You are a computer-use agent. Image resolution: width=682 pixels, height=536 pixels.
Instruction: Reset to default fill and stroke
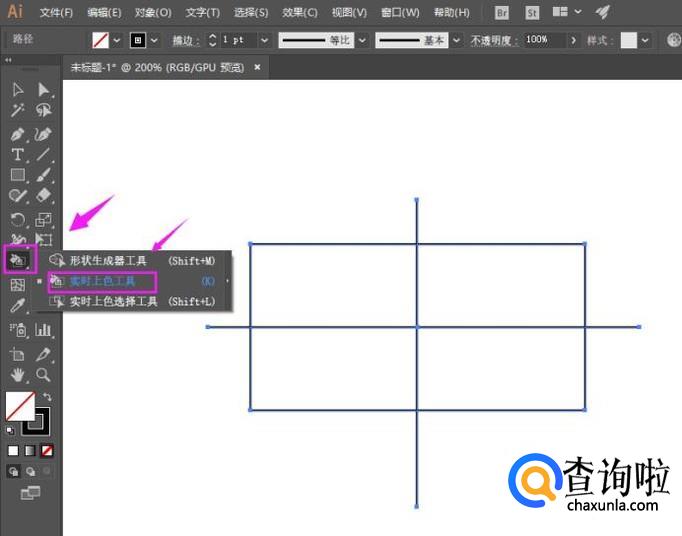tap(10, 430)
